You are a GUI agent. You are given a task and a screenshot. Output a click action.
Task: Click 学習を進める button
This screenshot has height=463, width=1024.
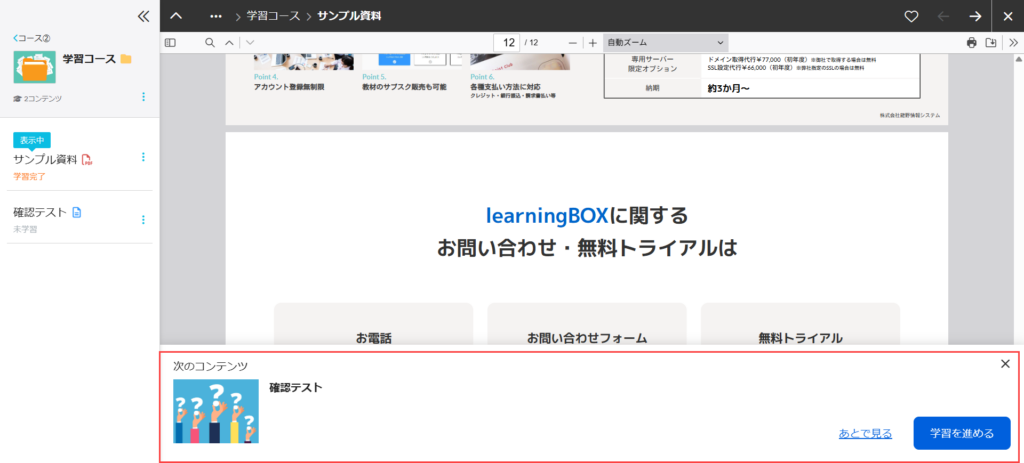coord(962,433)
